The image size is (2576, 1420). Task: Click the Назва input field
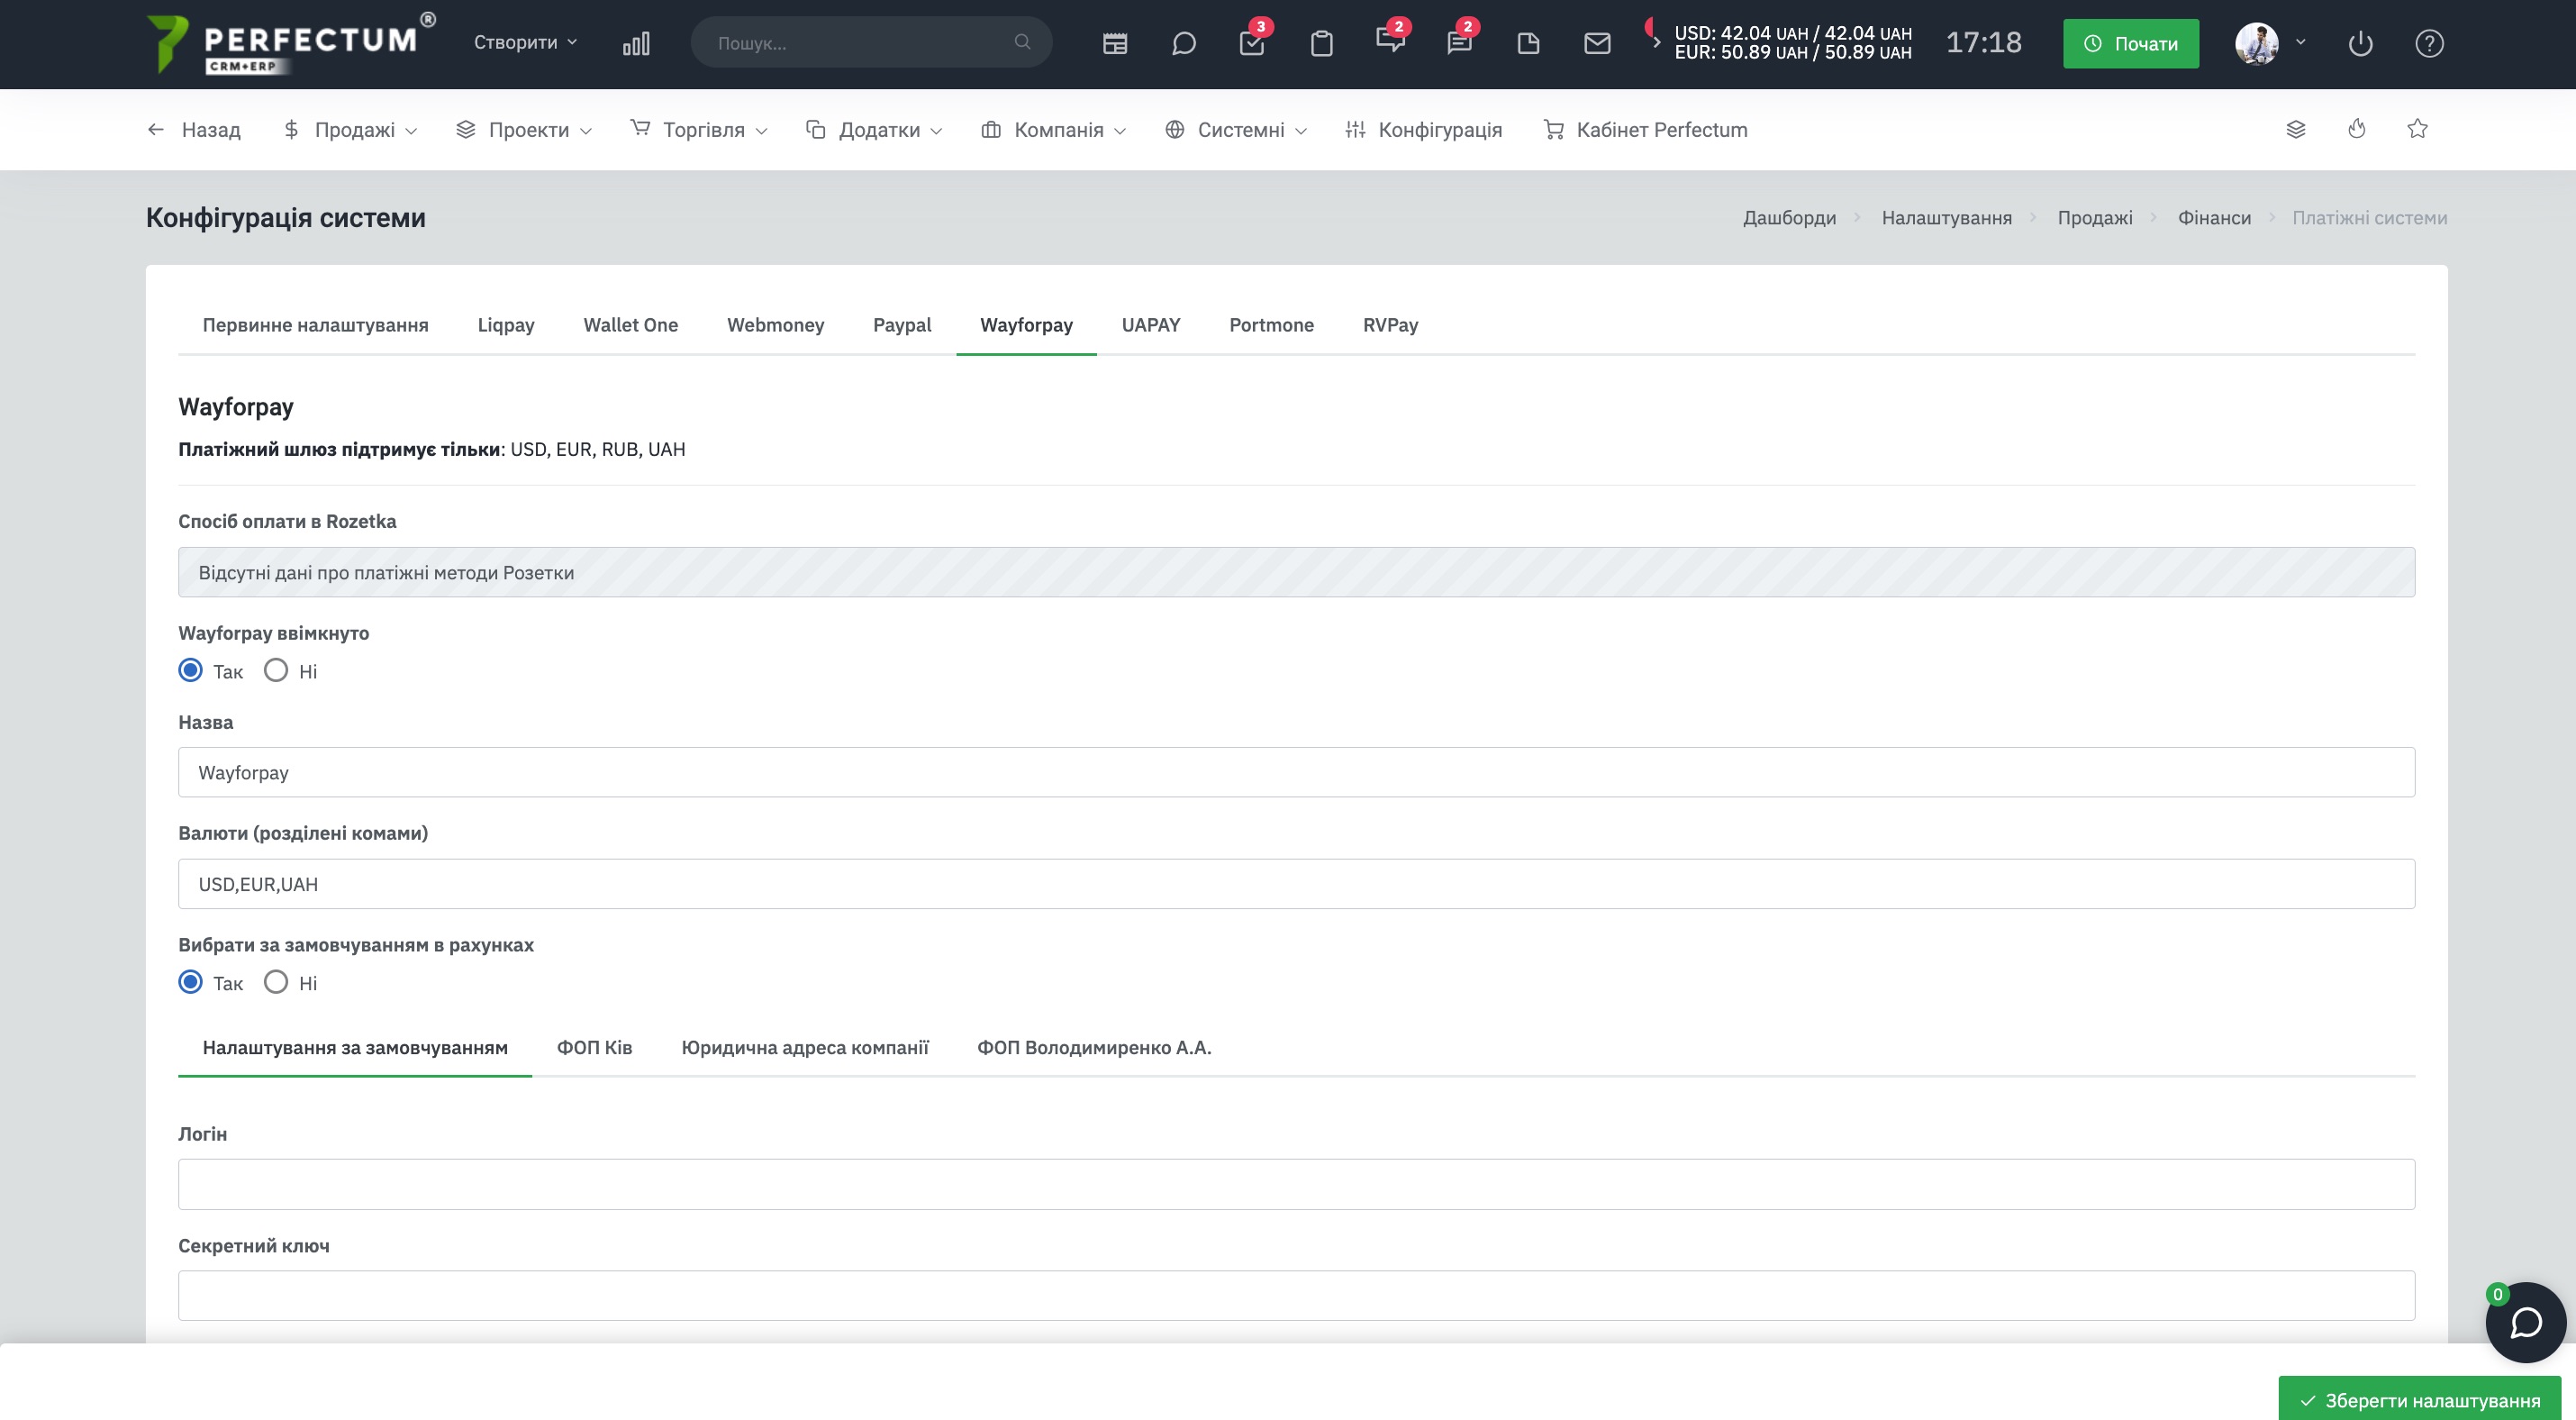pos(1296,772)
